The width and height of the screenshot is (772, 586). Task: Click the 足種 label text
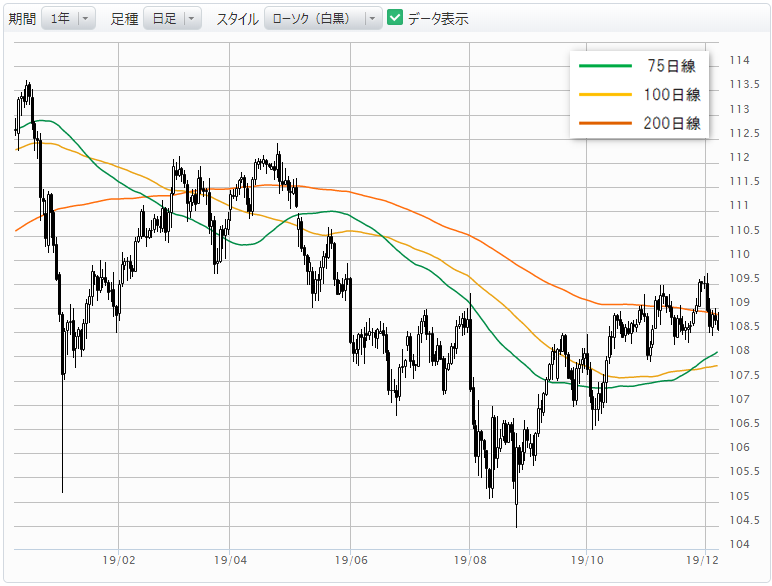(x=125, y=19)
